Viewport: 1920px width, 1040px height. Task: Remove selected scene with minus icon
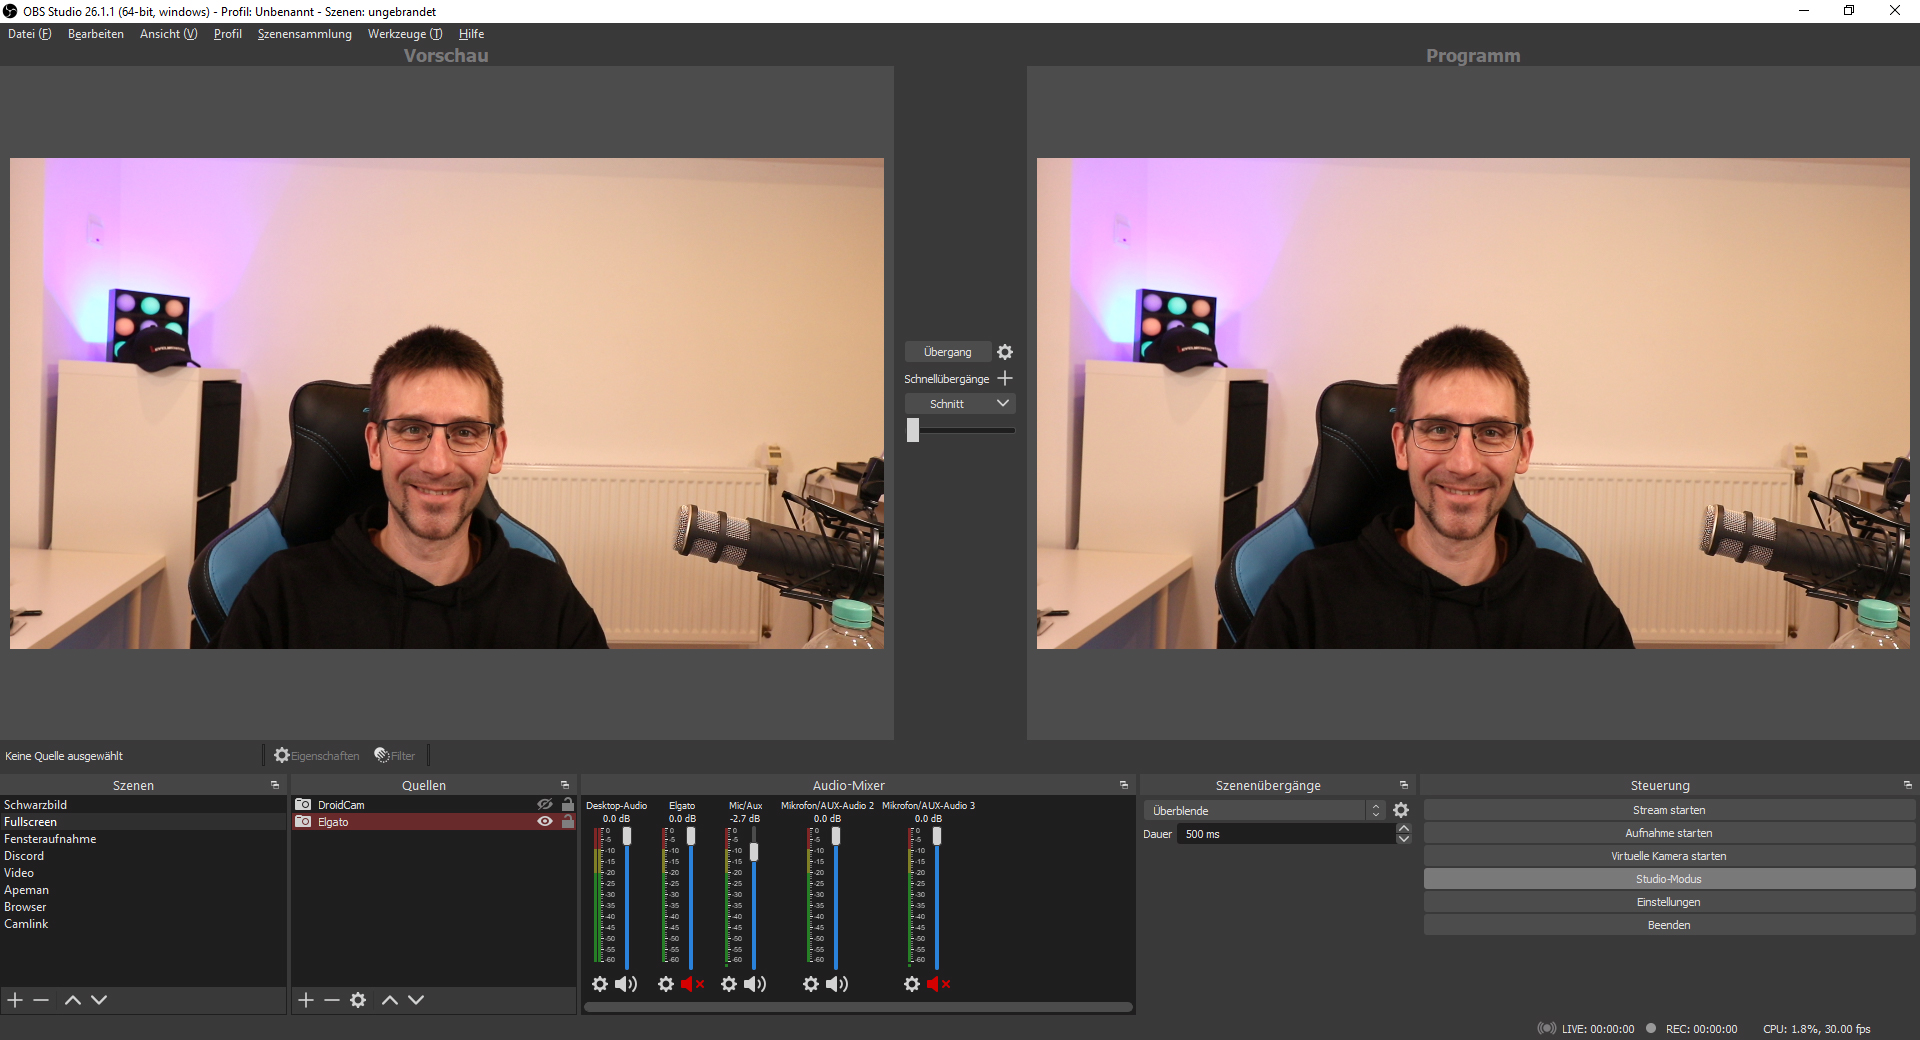(x=41, y=1000)
